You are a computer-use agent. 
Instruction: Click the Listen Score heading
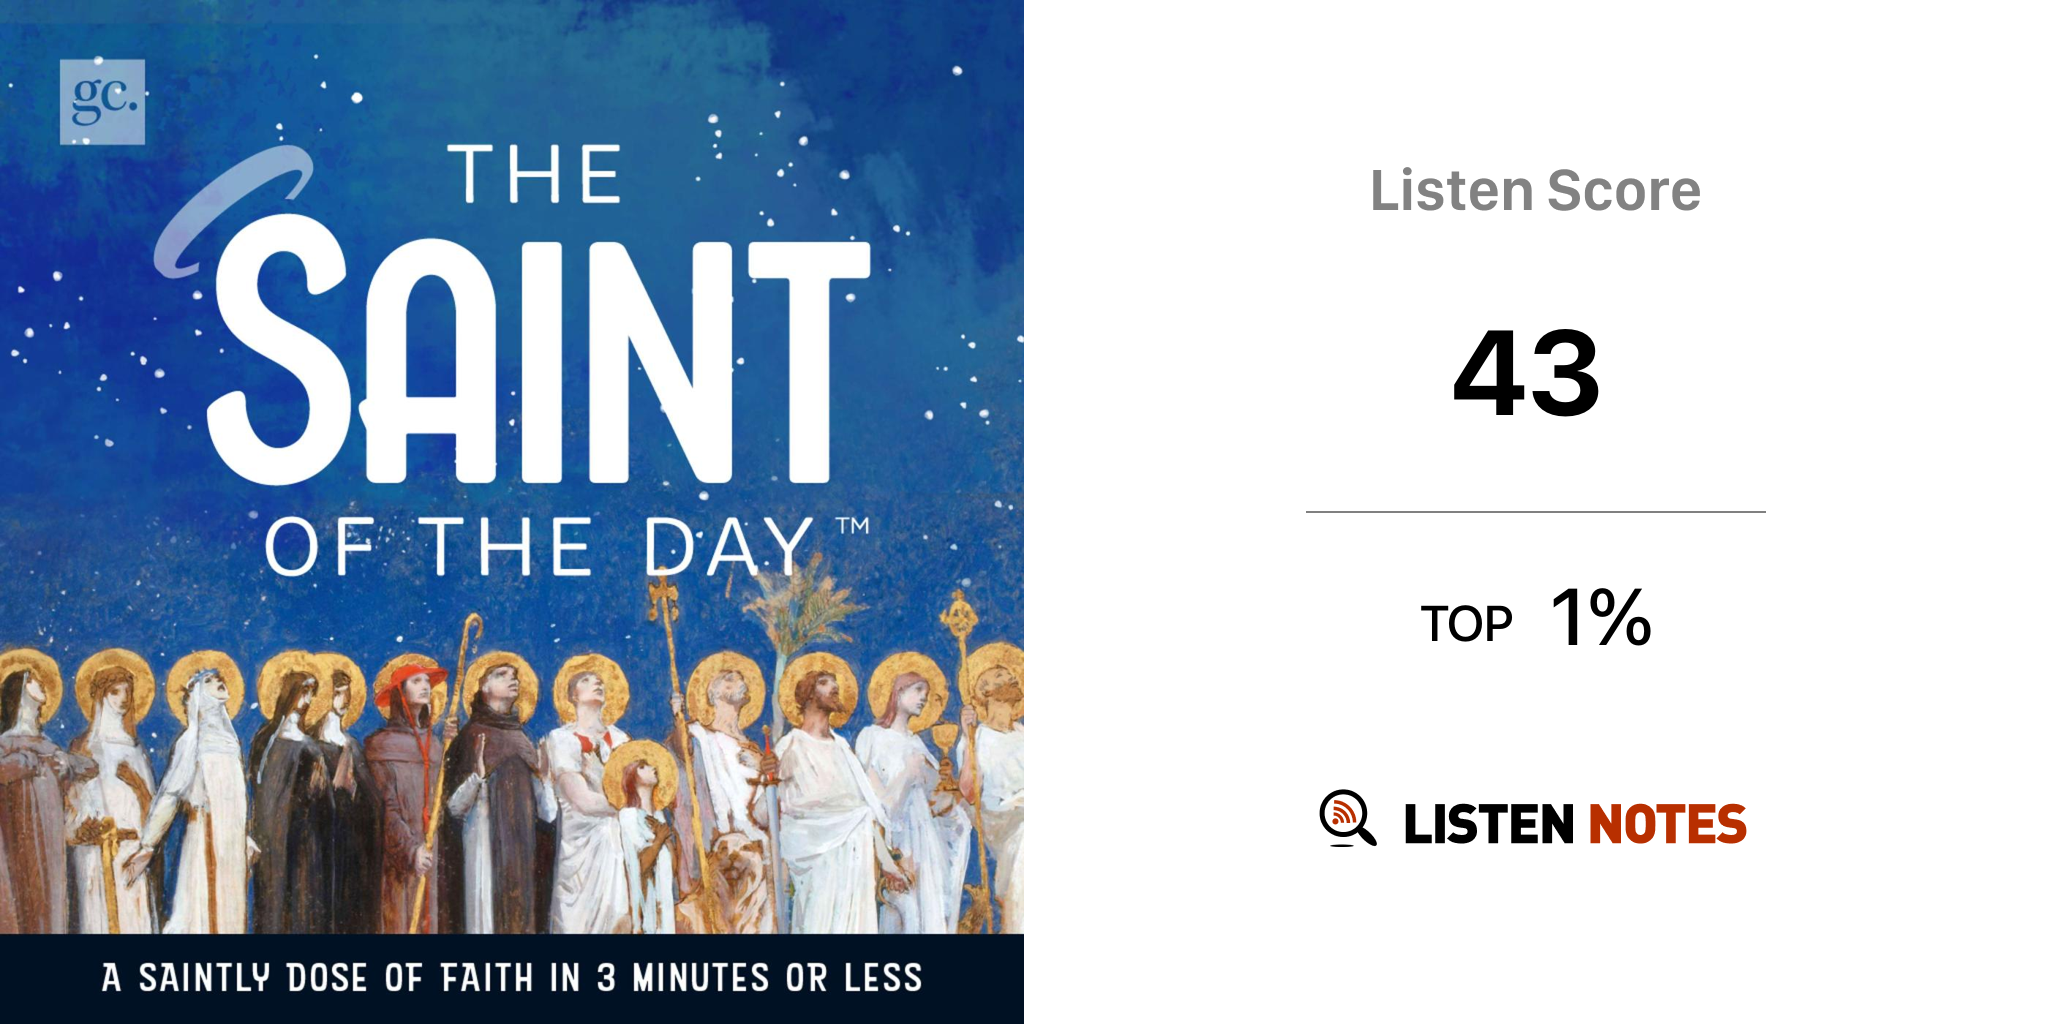pyautogui.click(x=1535, y=190)
